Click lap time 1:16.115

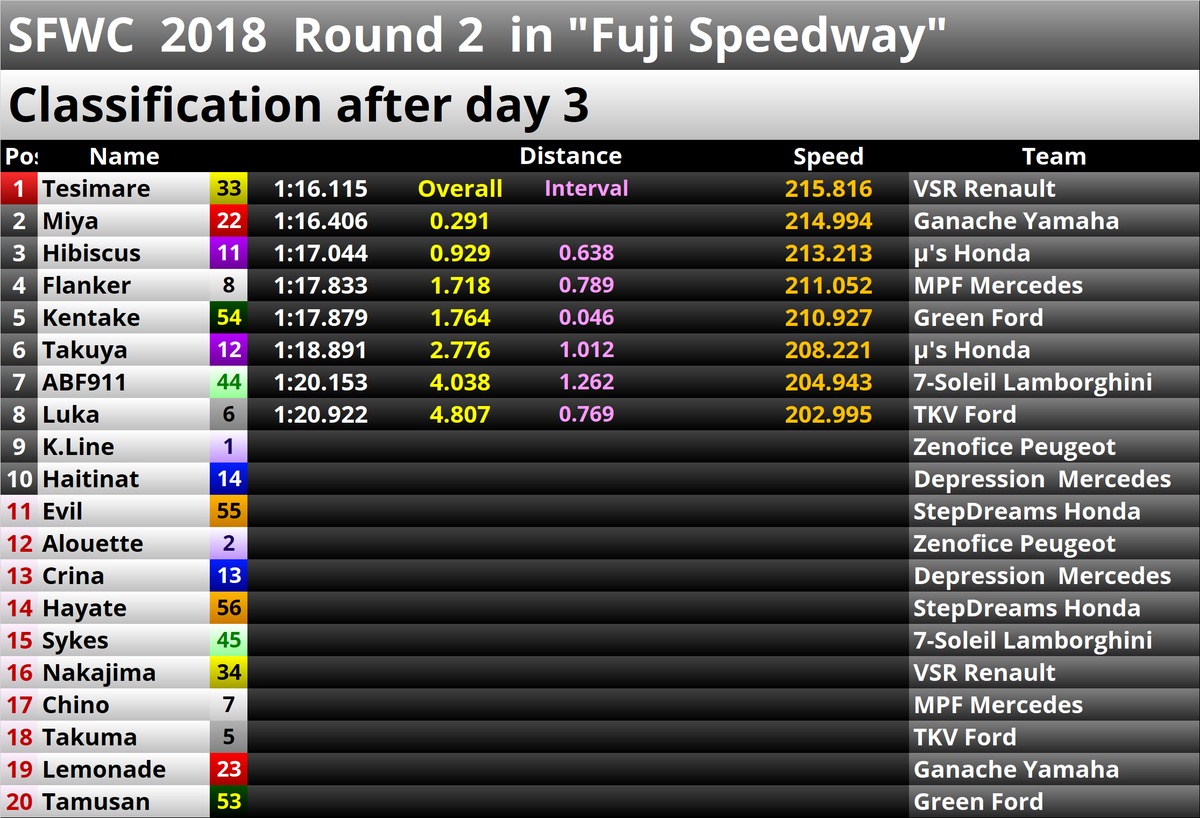321,188
